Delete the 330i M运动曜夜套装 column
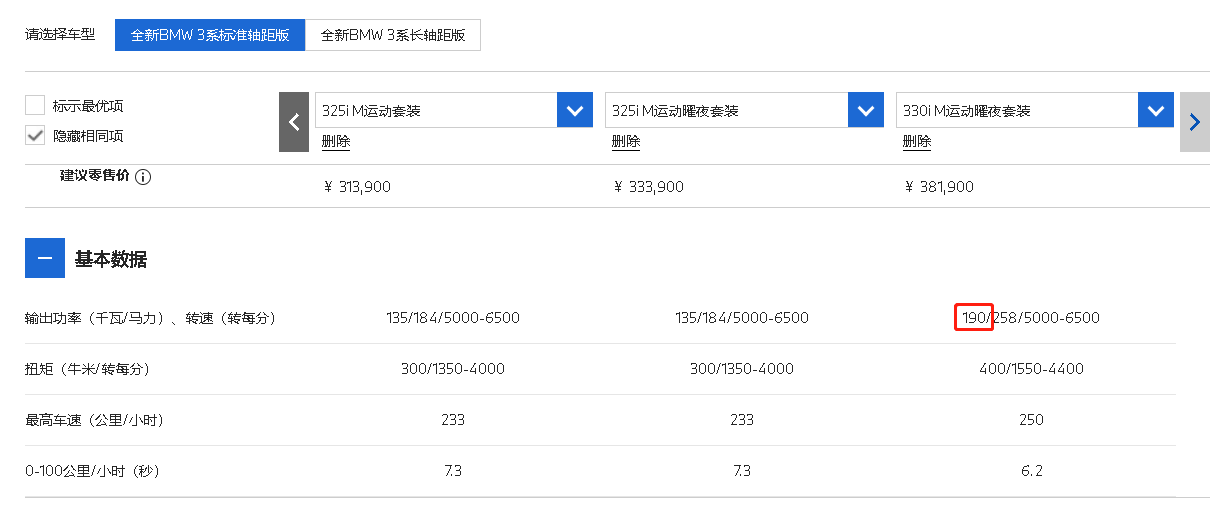The width and height of the screenshot is (1230, 508). (x=917, y=141)
